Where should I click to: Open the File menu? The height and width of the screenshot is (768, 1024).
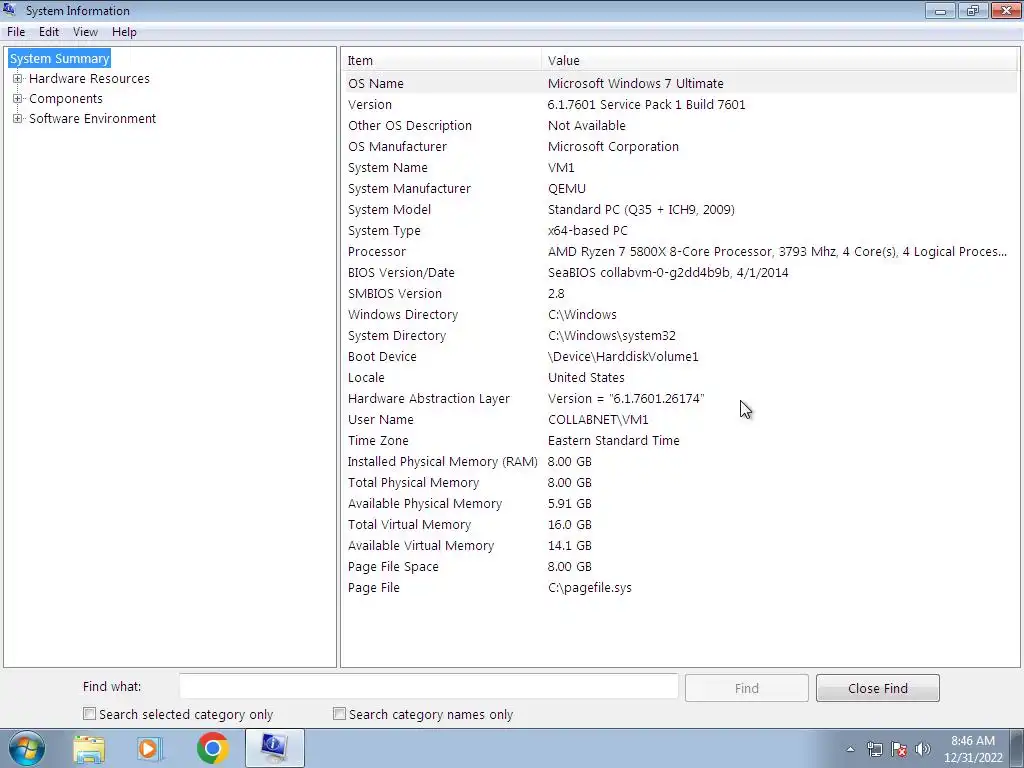click(x=16, y=32)
